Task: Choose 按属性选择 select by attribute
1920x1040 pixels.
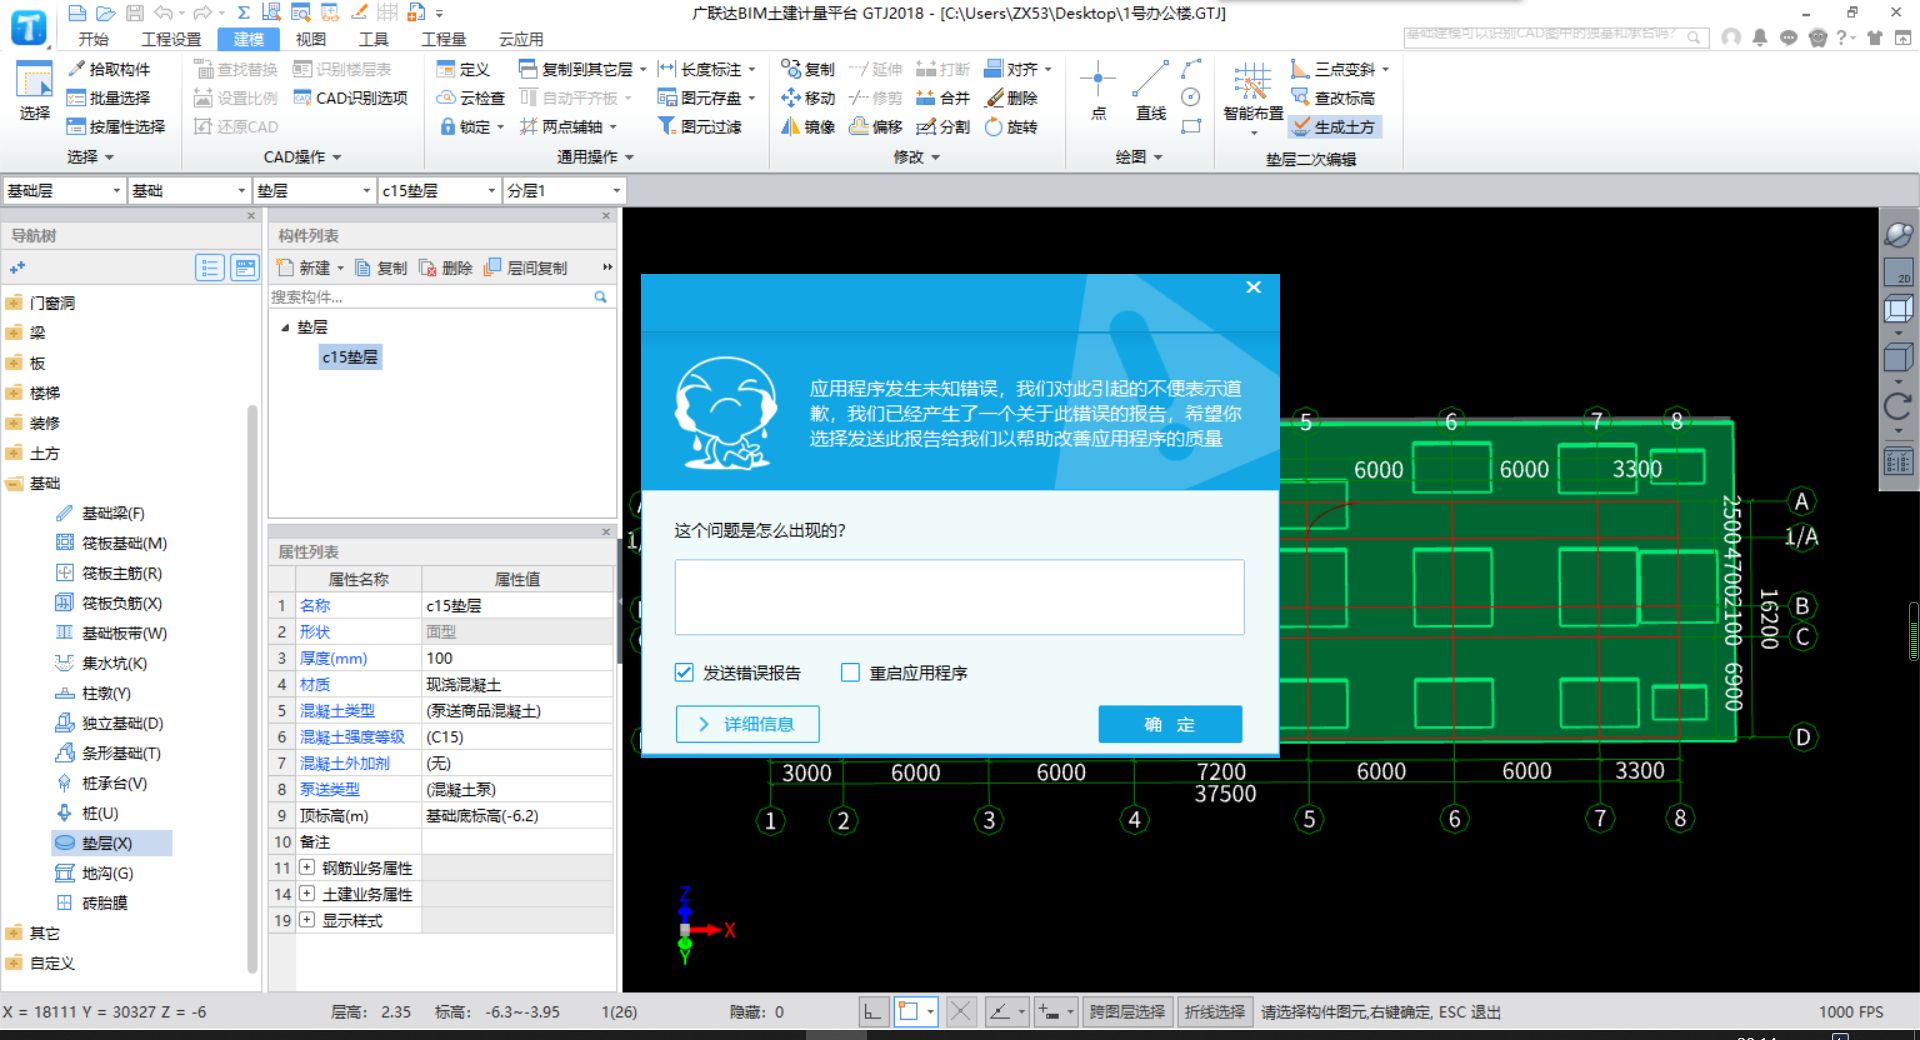Action: click(115, 127)
